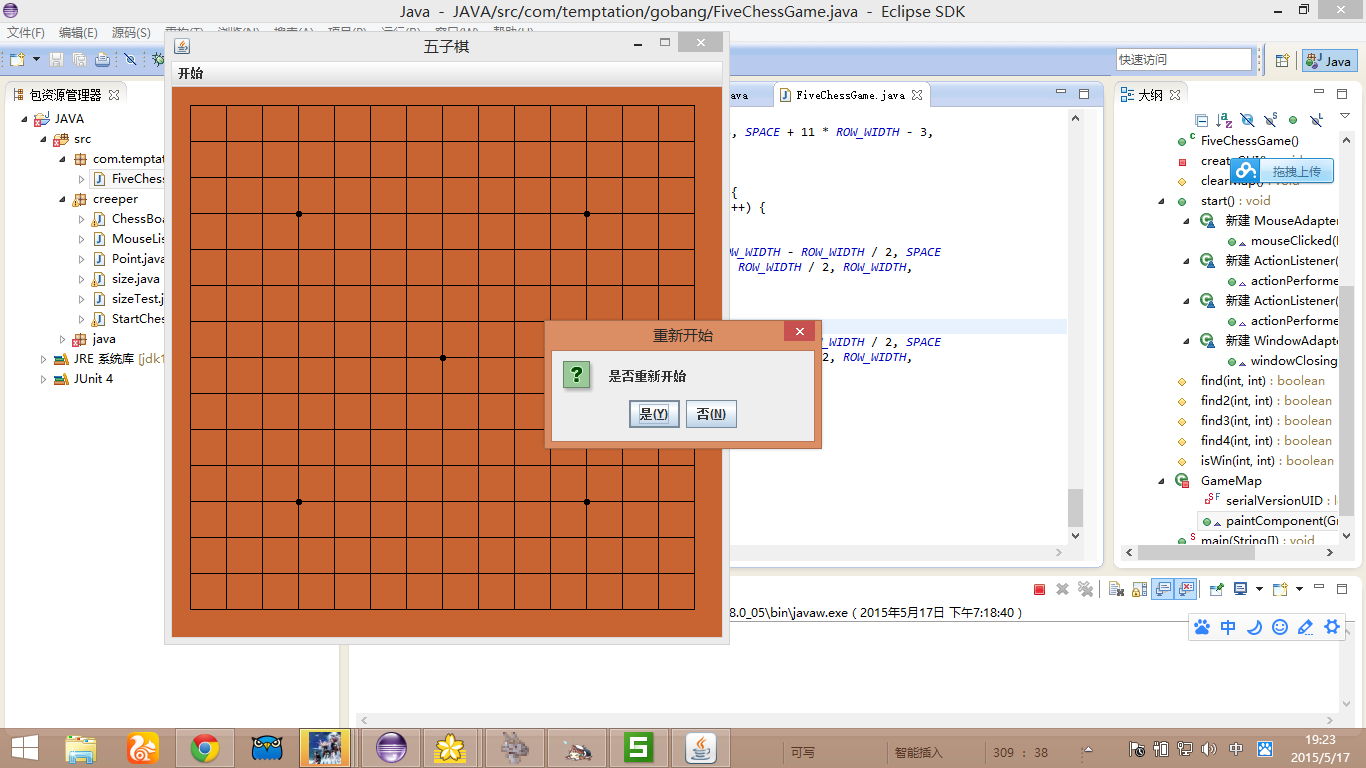The width and height of the screenshot is (1366, 768).
Task: Click the New file toolbar icon
Action: point(17,60)
